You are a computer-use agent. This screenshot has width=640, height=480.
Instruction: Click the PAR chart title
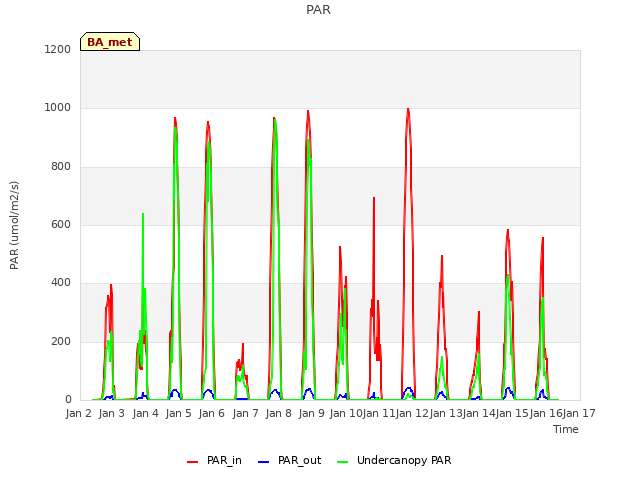318,9
